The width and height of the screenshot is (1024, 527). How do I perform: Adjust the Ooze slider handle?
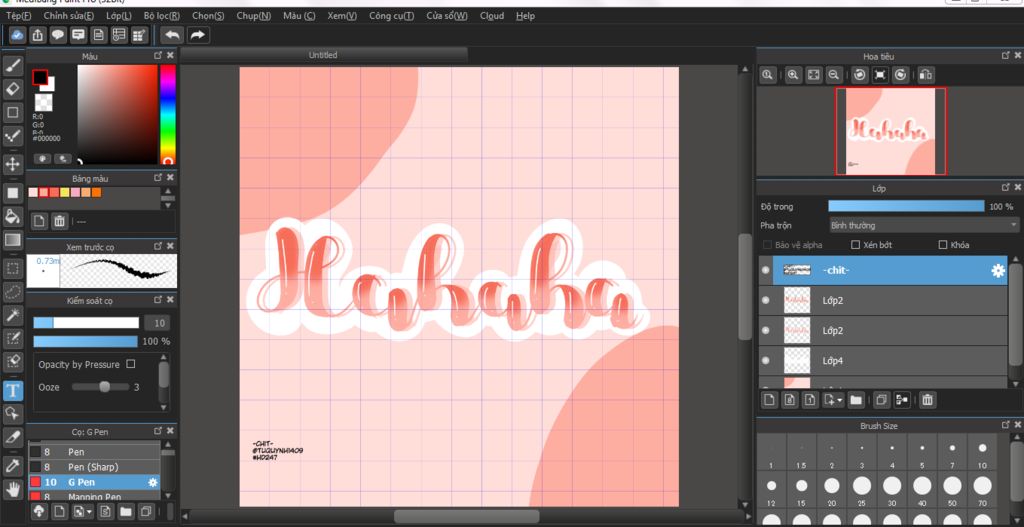click(x=104, y=387)
